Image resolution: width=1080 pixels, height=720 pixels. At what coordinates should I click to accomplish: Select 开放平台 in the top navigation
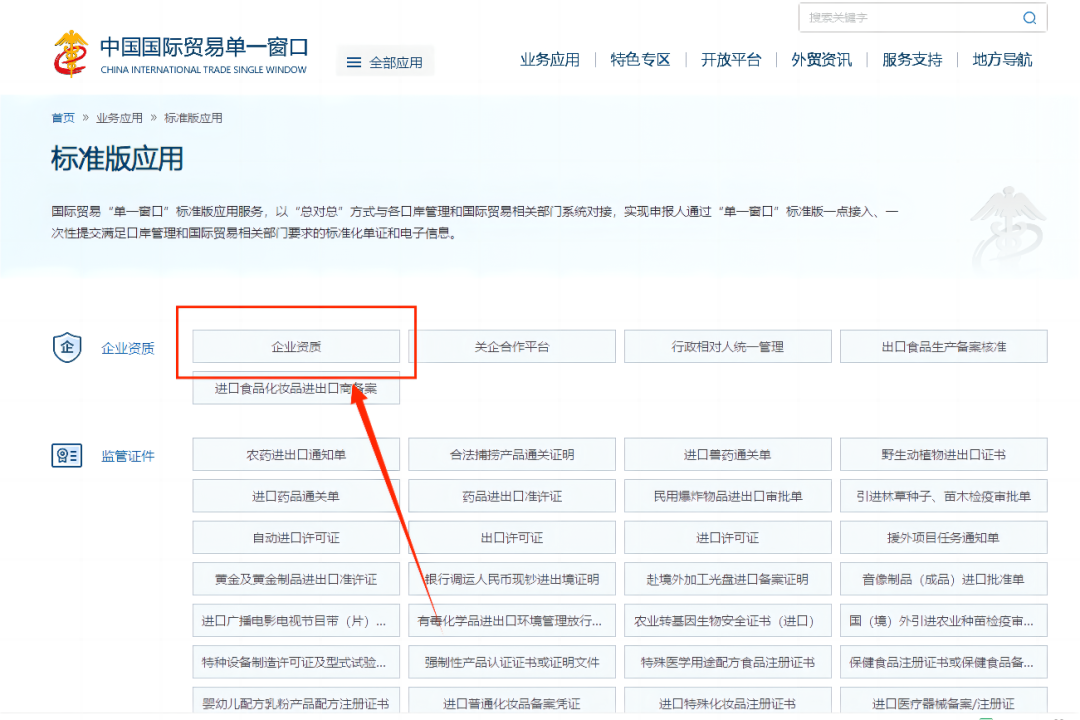pyautogui.click(x=731, y=60)
